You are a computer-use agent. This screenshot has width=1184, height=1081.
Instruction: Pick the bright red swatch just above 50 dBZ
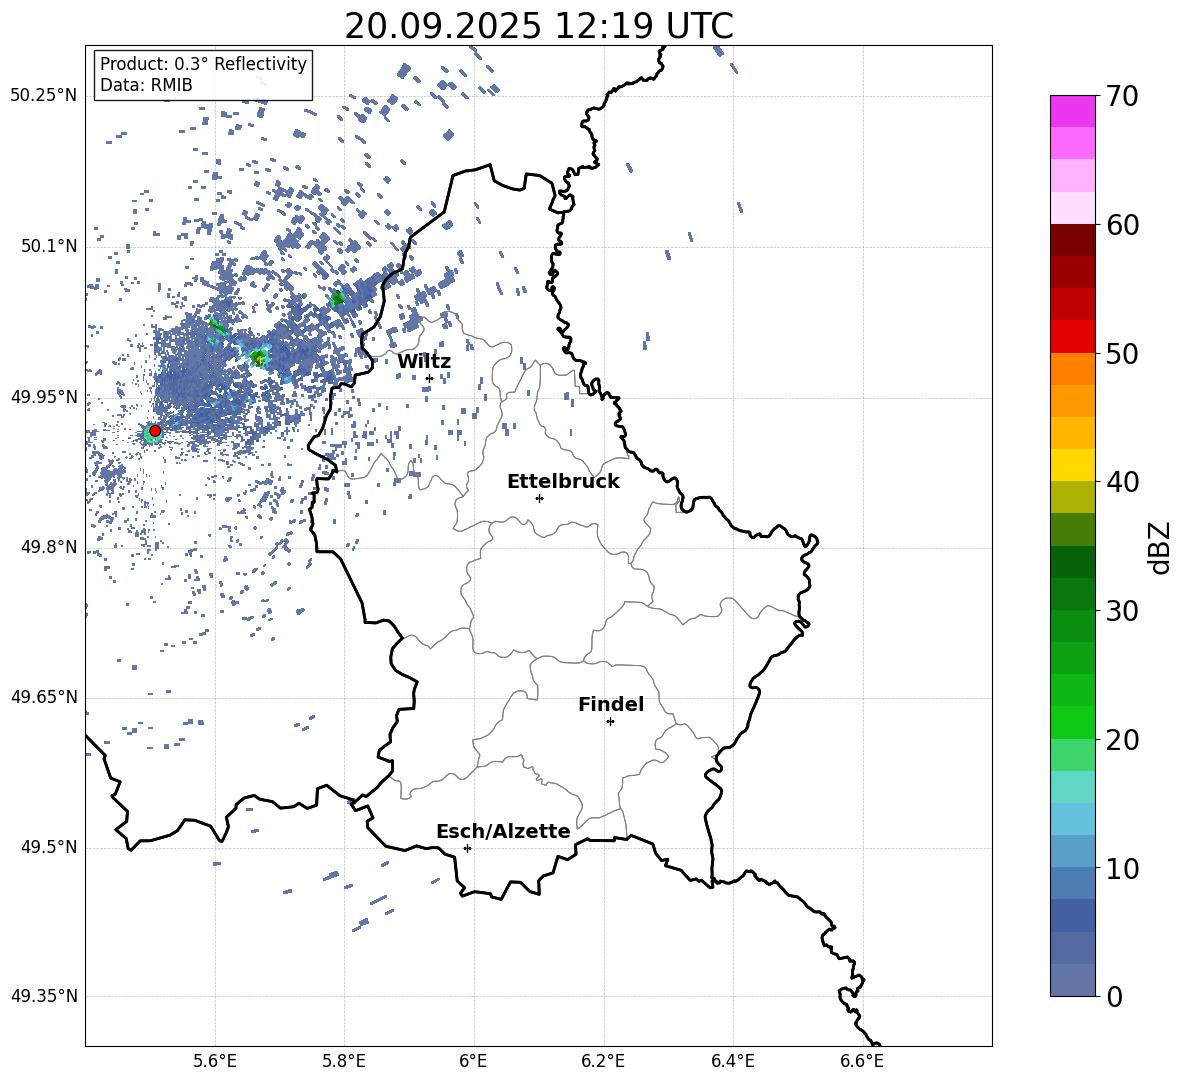click(1072, 336)
